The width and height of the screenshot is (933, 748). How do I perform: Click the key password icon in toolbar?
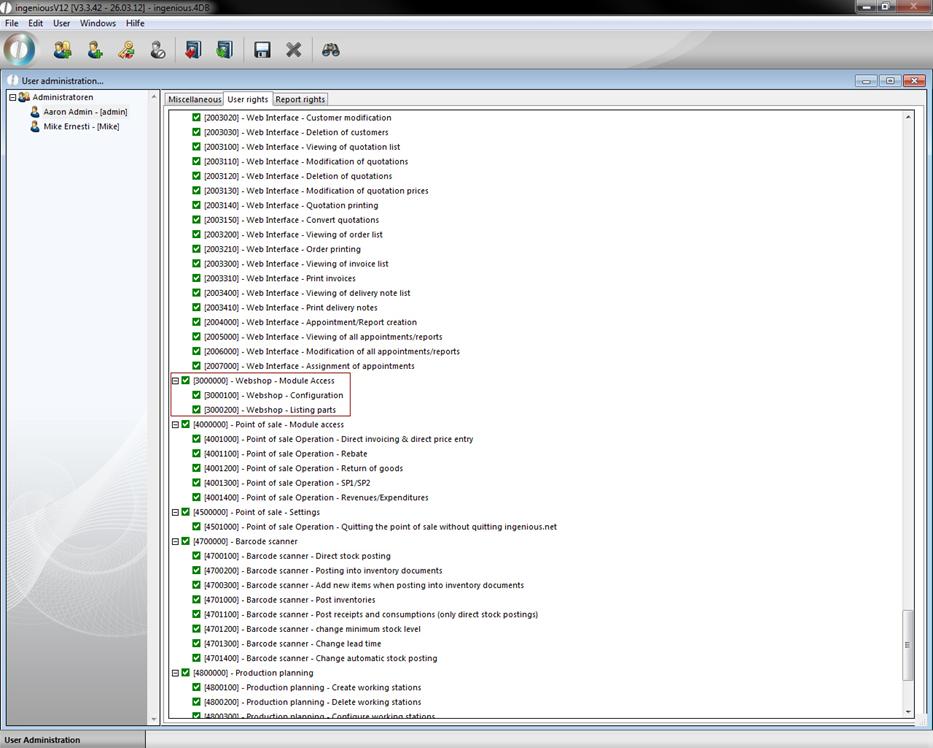click(x=126, y=49)
